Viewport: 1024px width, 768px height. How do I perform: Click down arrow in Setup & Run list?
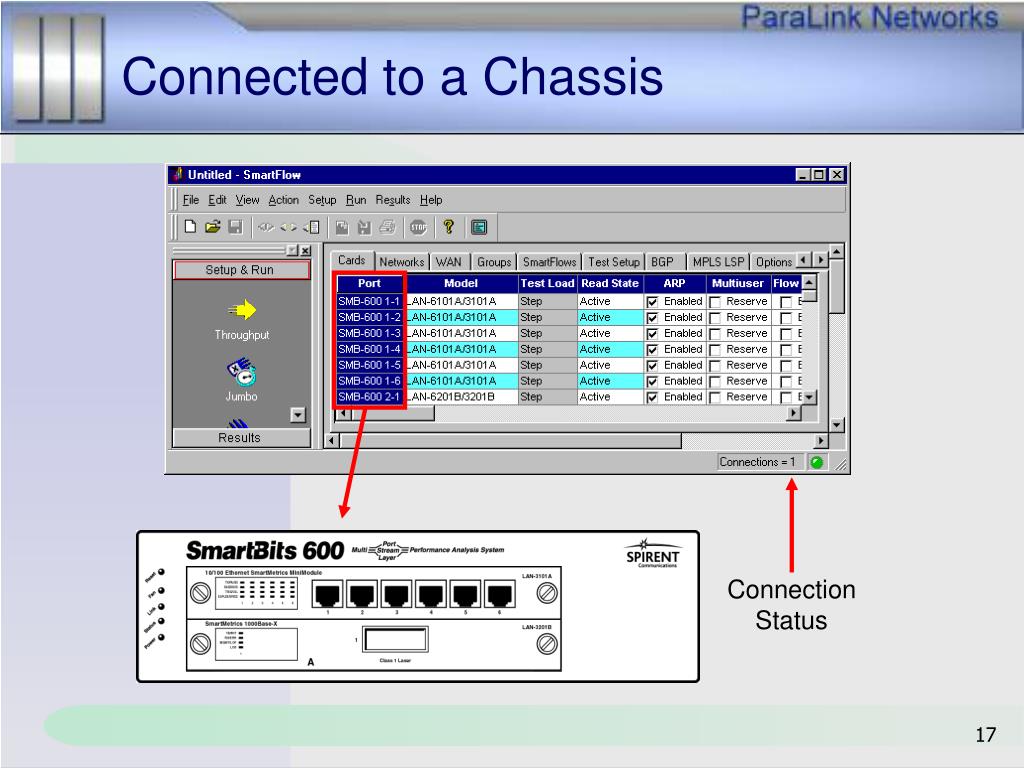(298, 415)
